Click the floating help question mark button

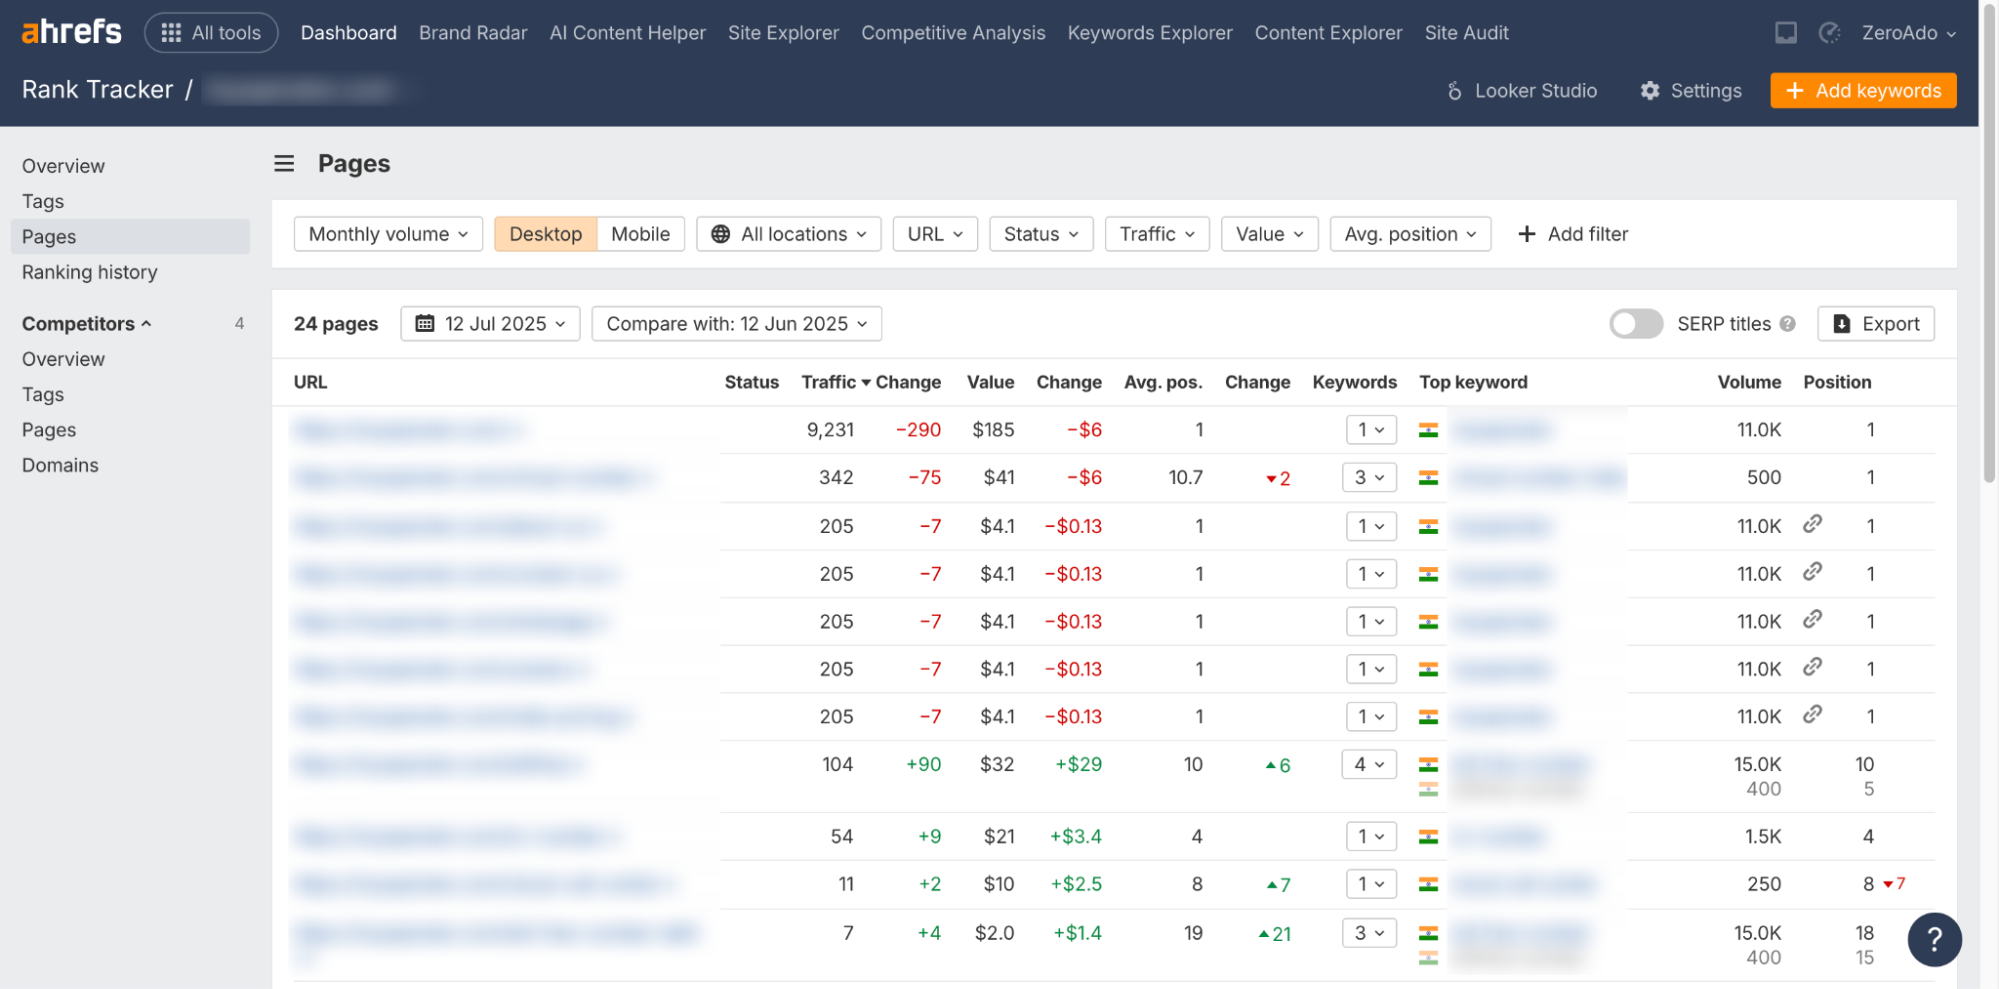point(1934,939)
